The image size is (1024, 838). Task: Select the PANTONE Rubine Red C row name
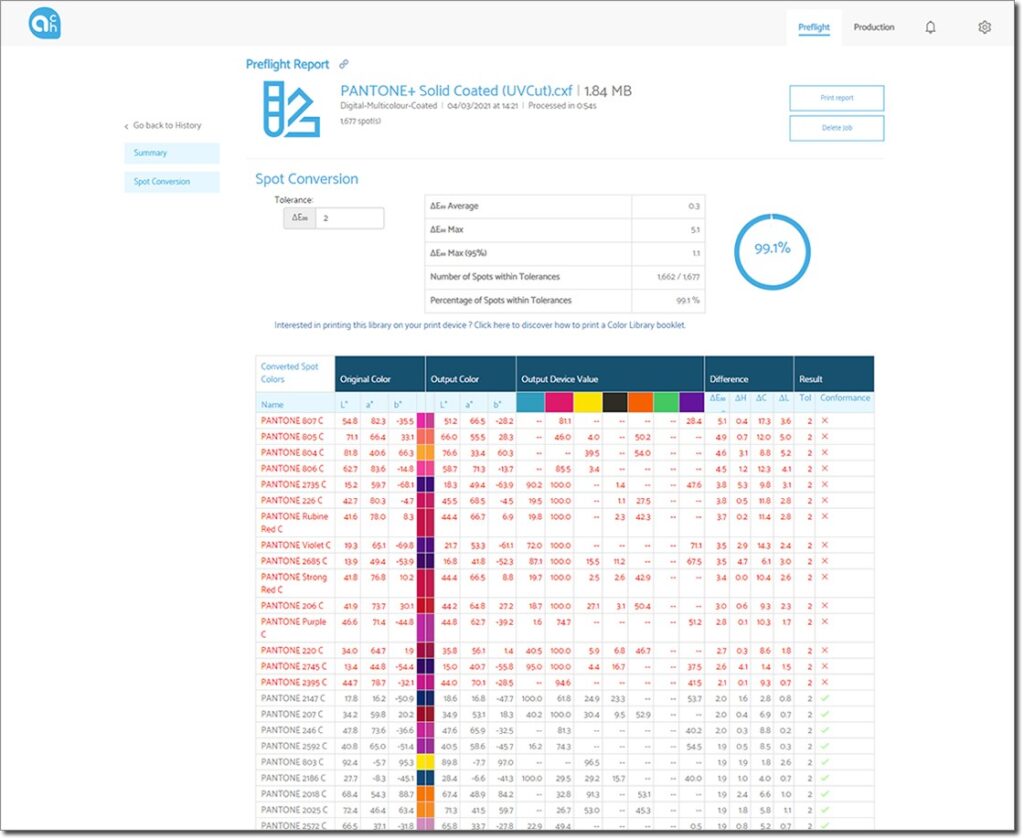pyautogui.click(x=295, y=523)
